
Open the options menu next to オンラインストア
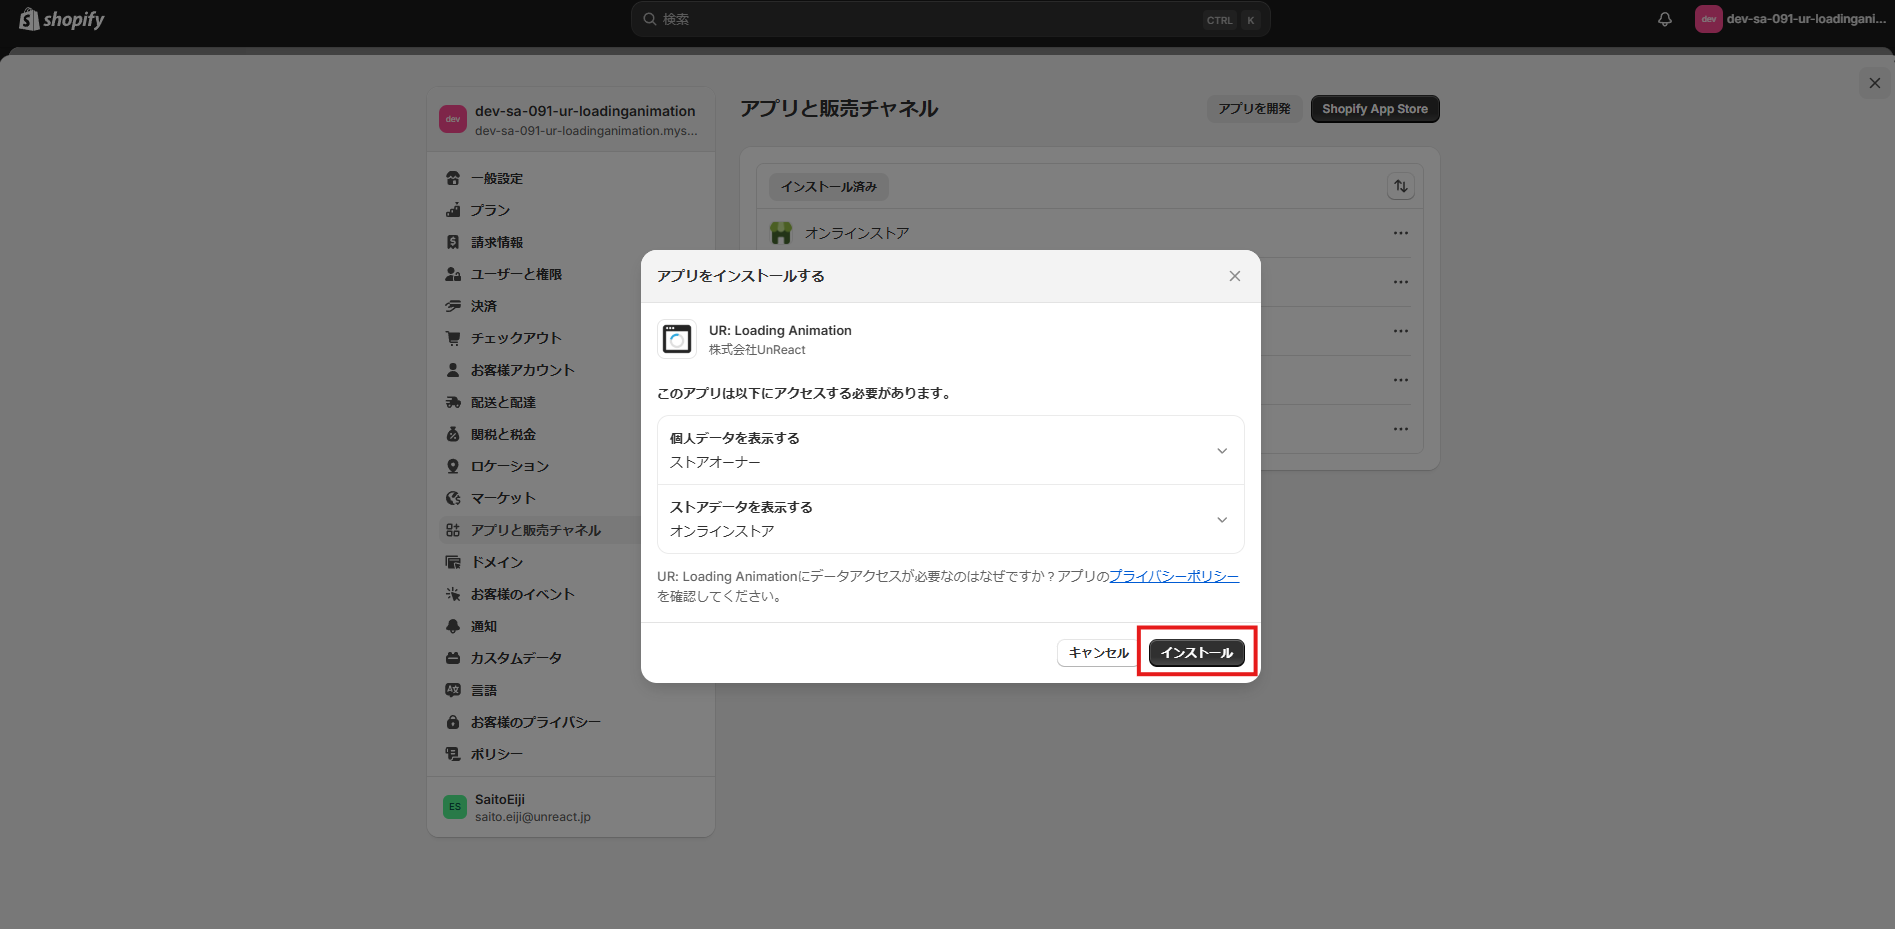[1400, 232]
